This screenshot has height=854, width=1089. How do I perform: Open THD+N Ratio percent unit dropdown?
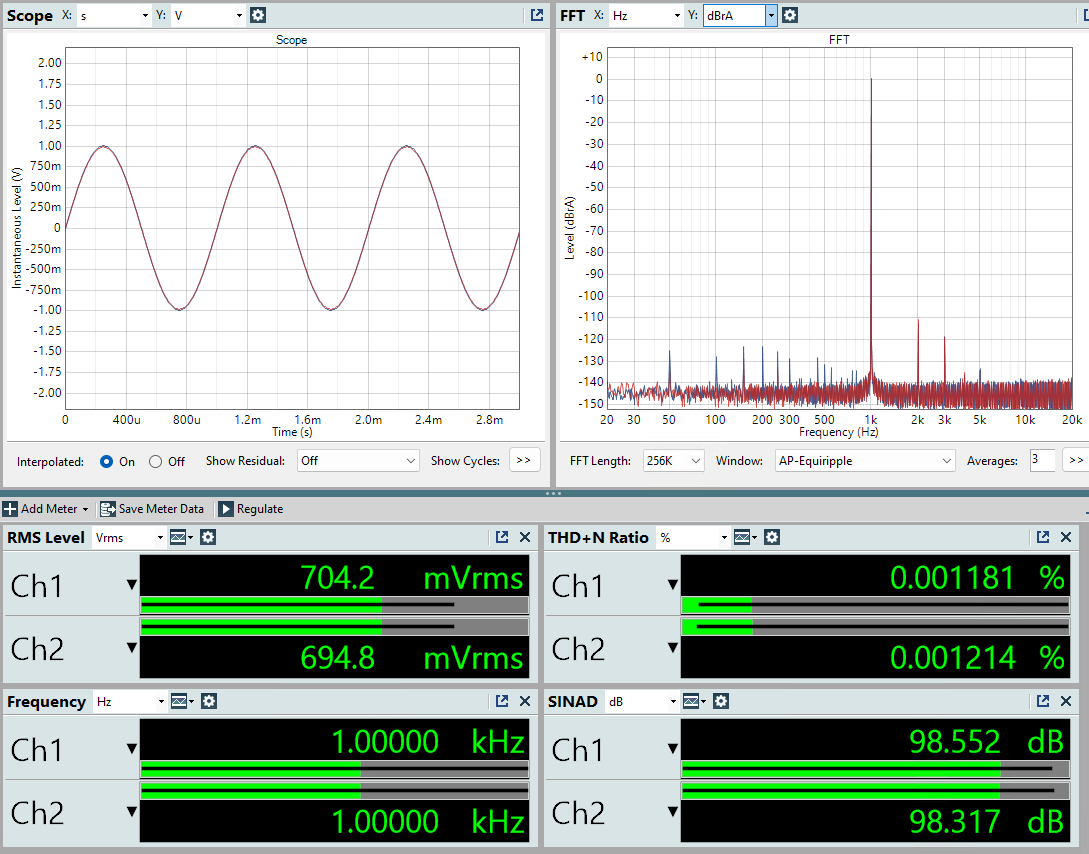(x=694, y=537)
